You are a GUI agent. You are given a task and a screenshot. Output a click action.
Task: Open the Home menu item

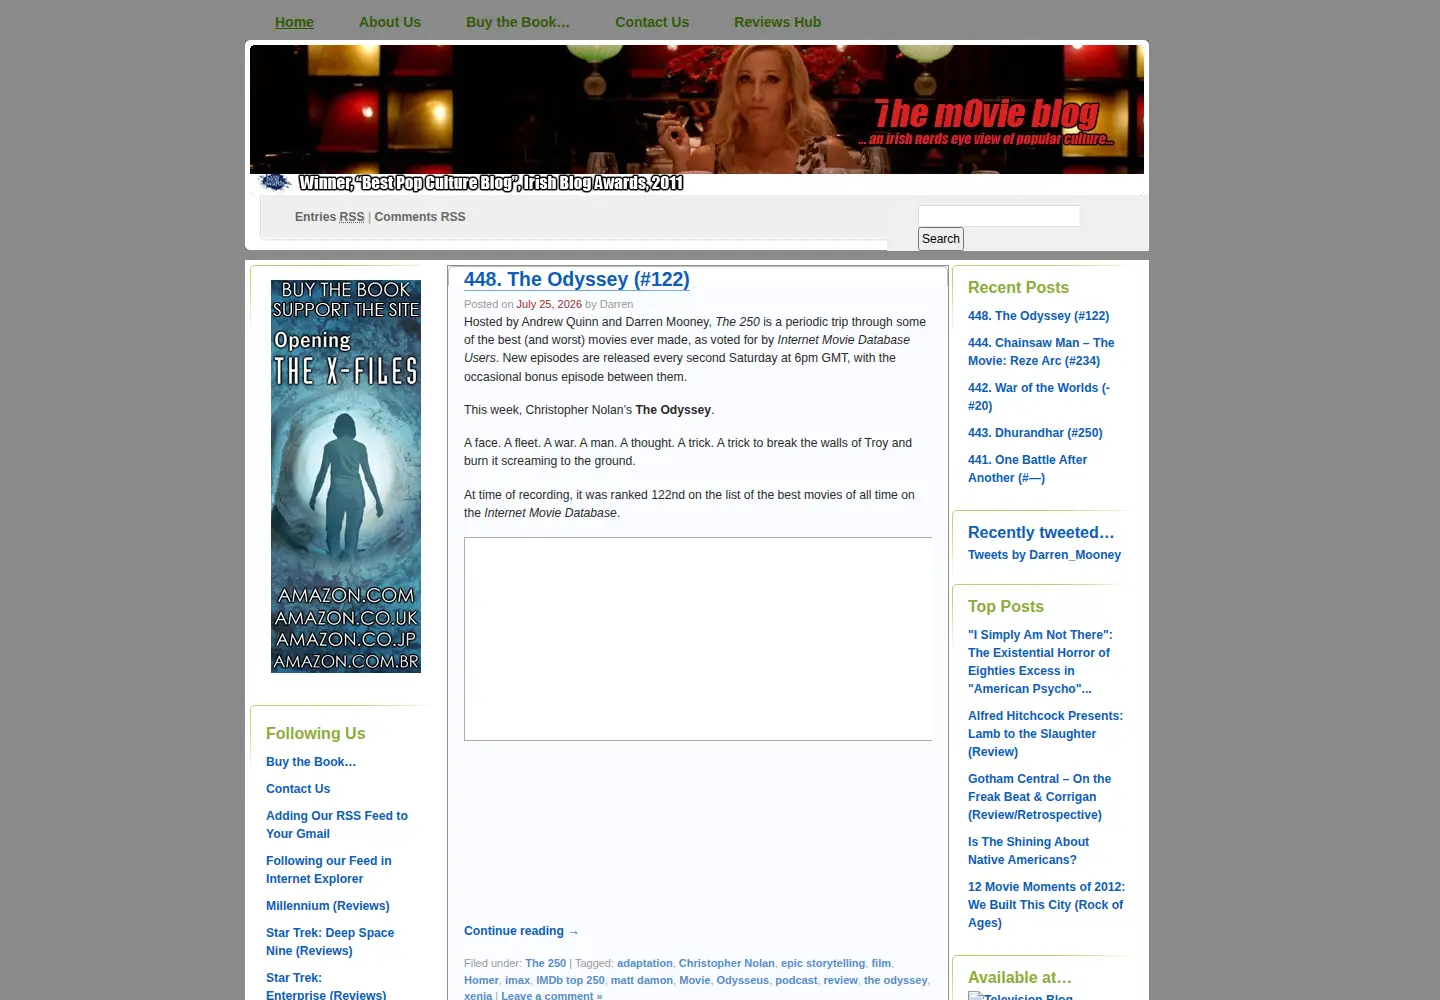tap(294, 22)
